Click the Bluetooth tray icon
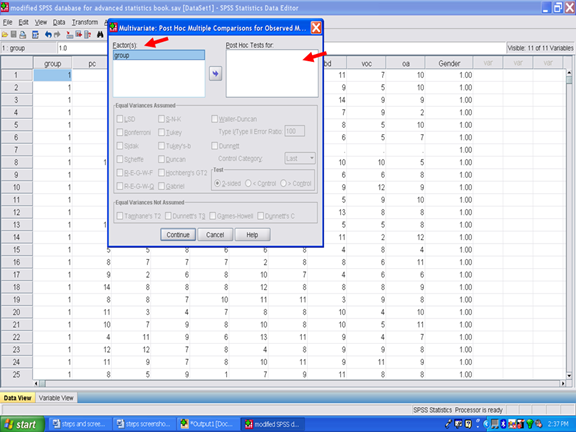 point(504,424)
